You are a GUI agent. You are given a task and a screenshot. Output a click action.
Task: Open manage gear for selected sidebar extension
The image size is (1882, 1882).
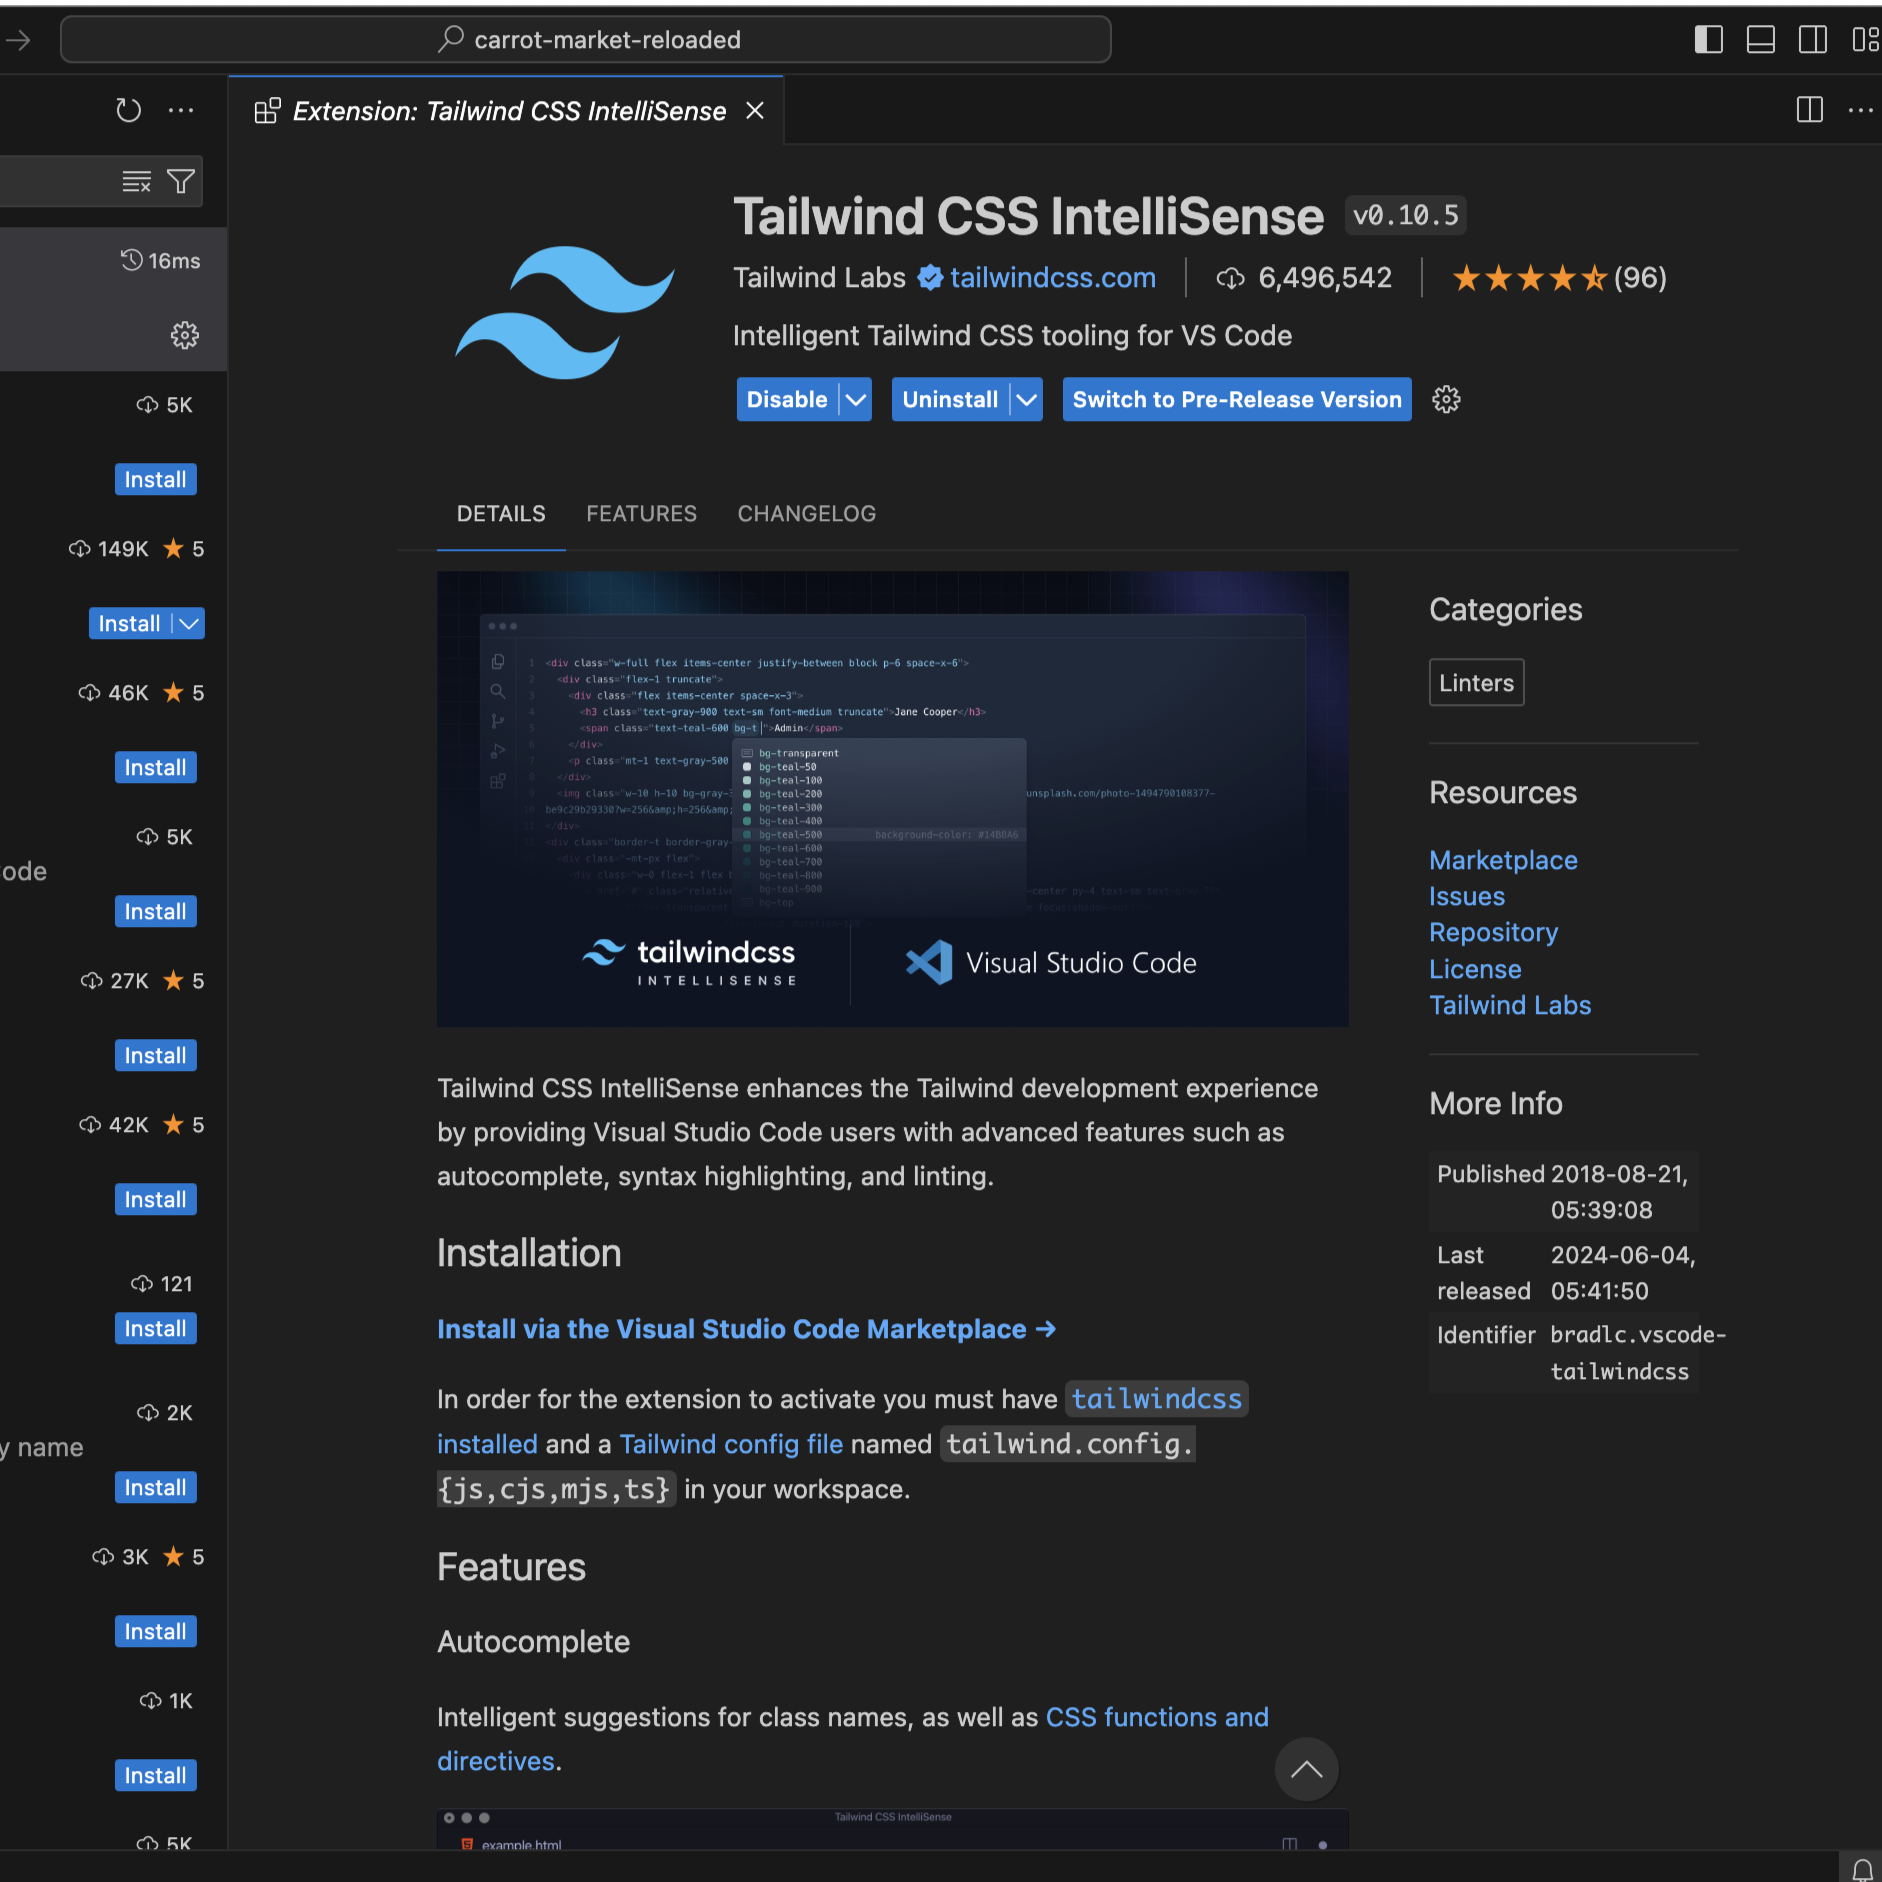[x=184, y=335]
